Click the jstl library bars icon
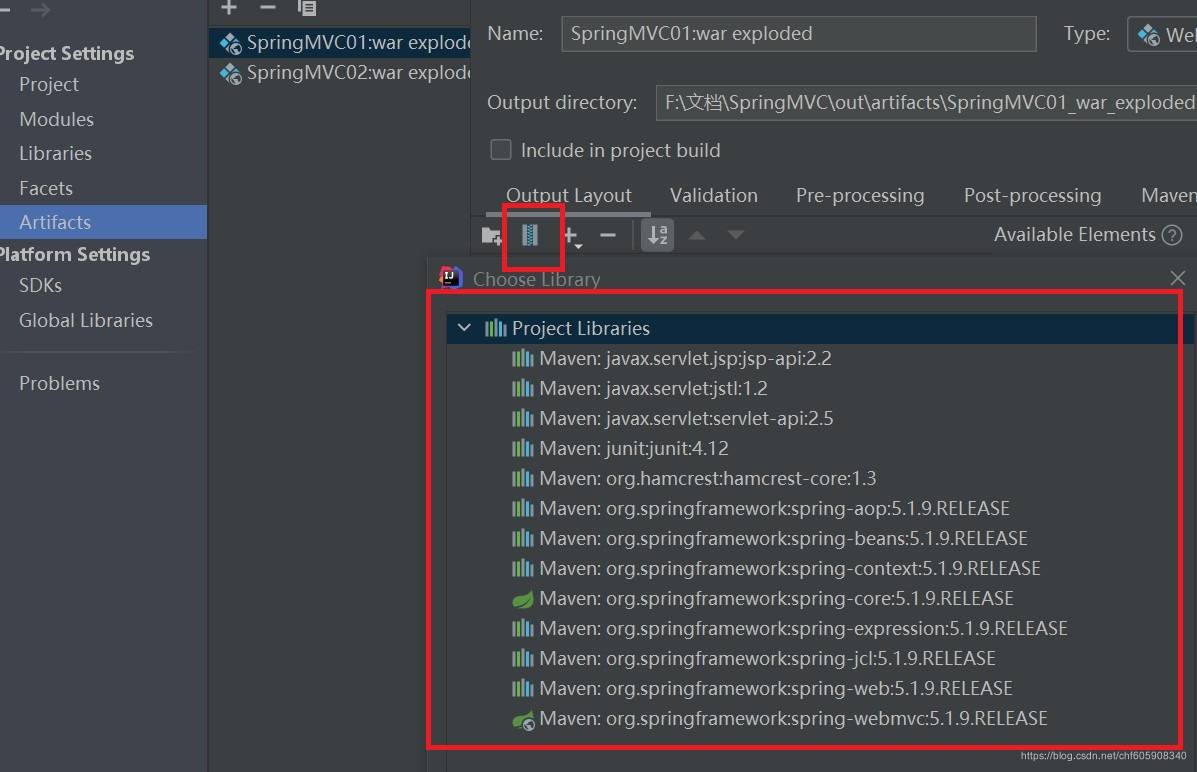The height and width of the screenshot is (772, 1197). tap(523, 388)
